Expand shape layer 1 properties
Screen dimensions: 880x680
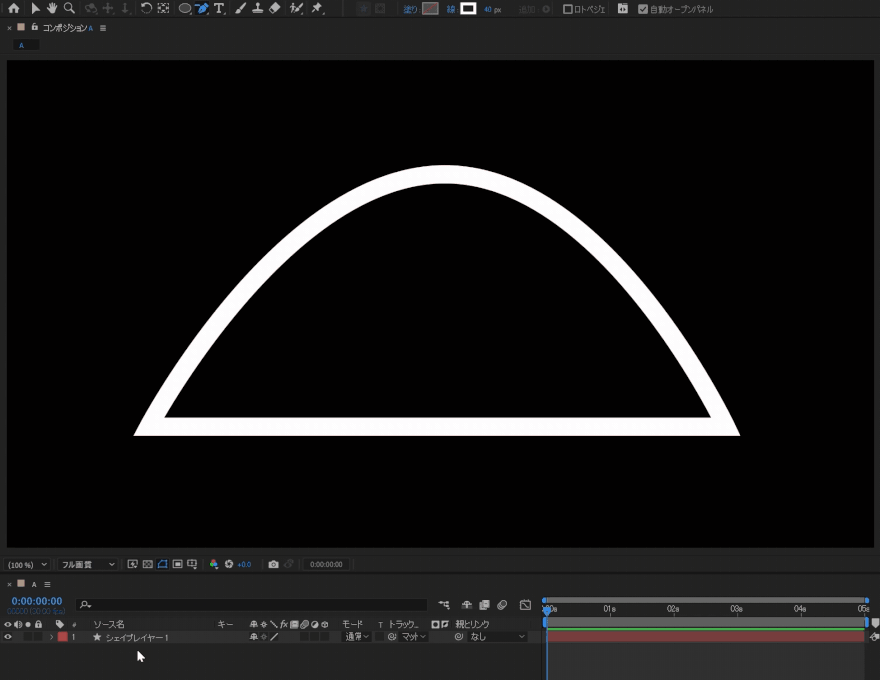(x=51, y=637)
